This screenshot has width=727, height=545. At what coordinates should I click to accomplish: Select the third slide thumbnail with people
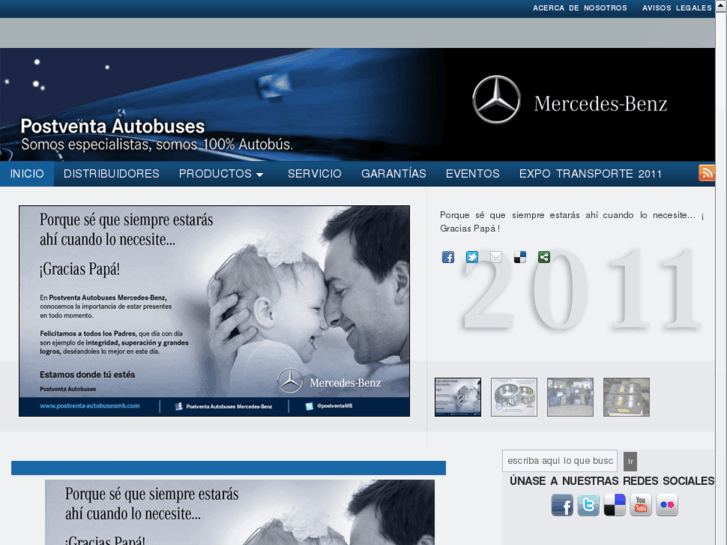point(570,397)
